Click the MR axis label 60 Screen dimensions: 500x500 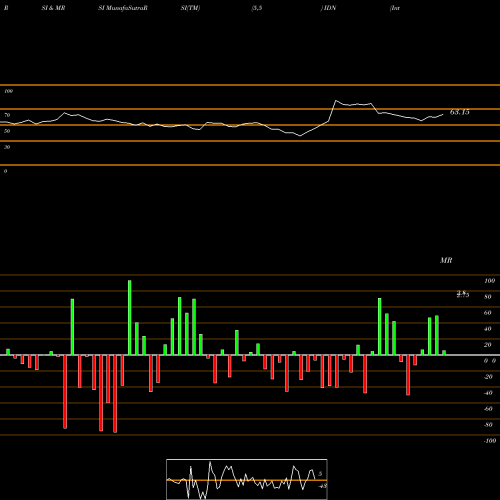488,313
